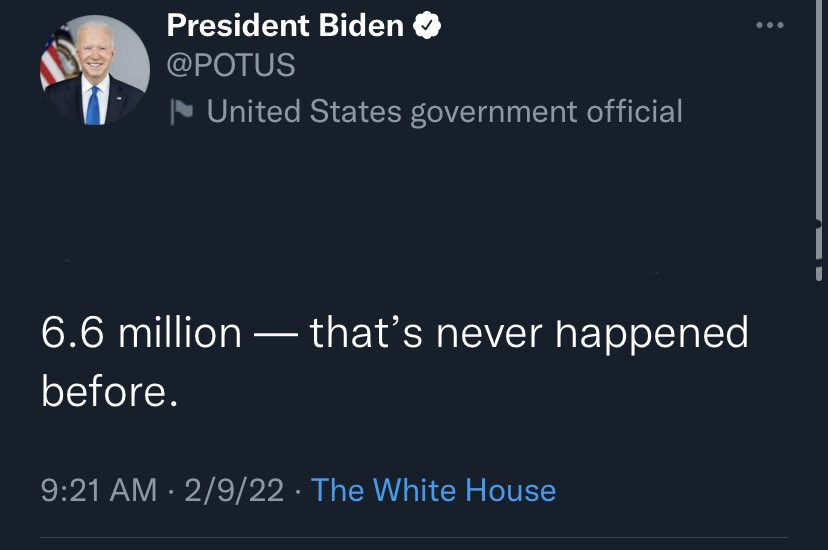Screen dimensions: 828x550
Task: Click the American flag in the avatar
Action: pos(56,60)
